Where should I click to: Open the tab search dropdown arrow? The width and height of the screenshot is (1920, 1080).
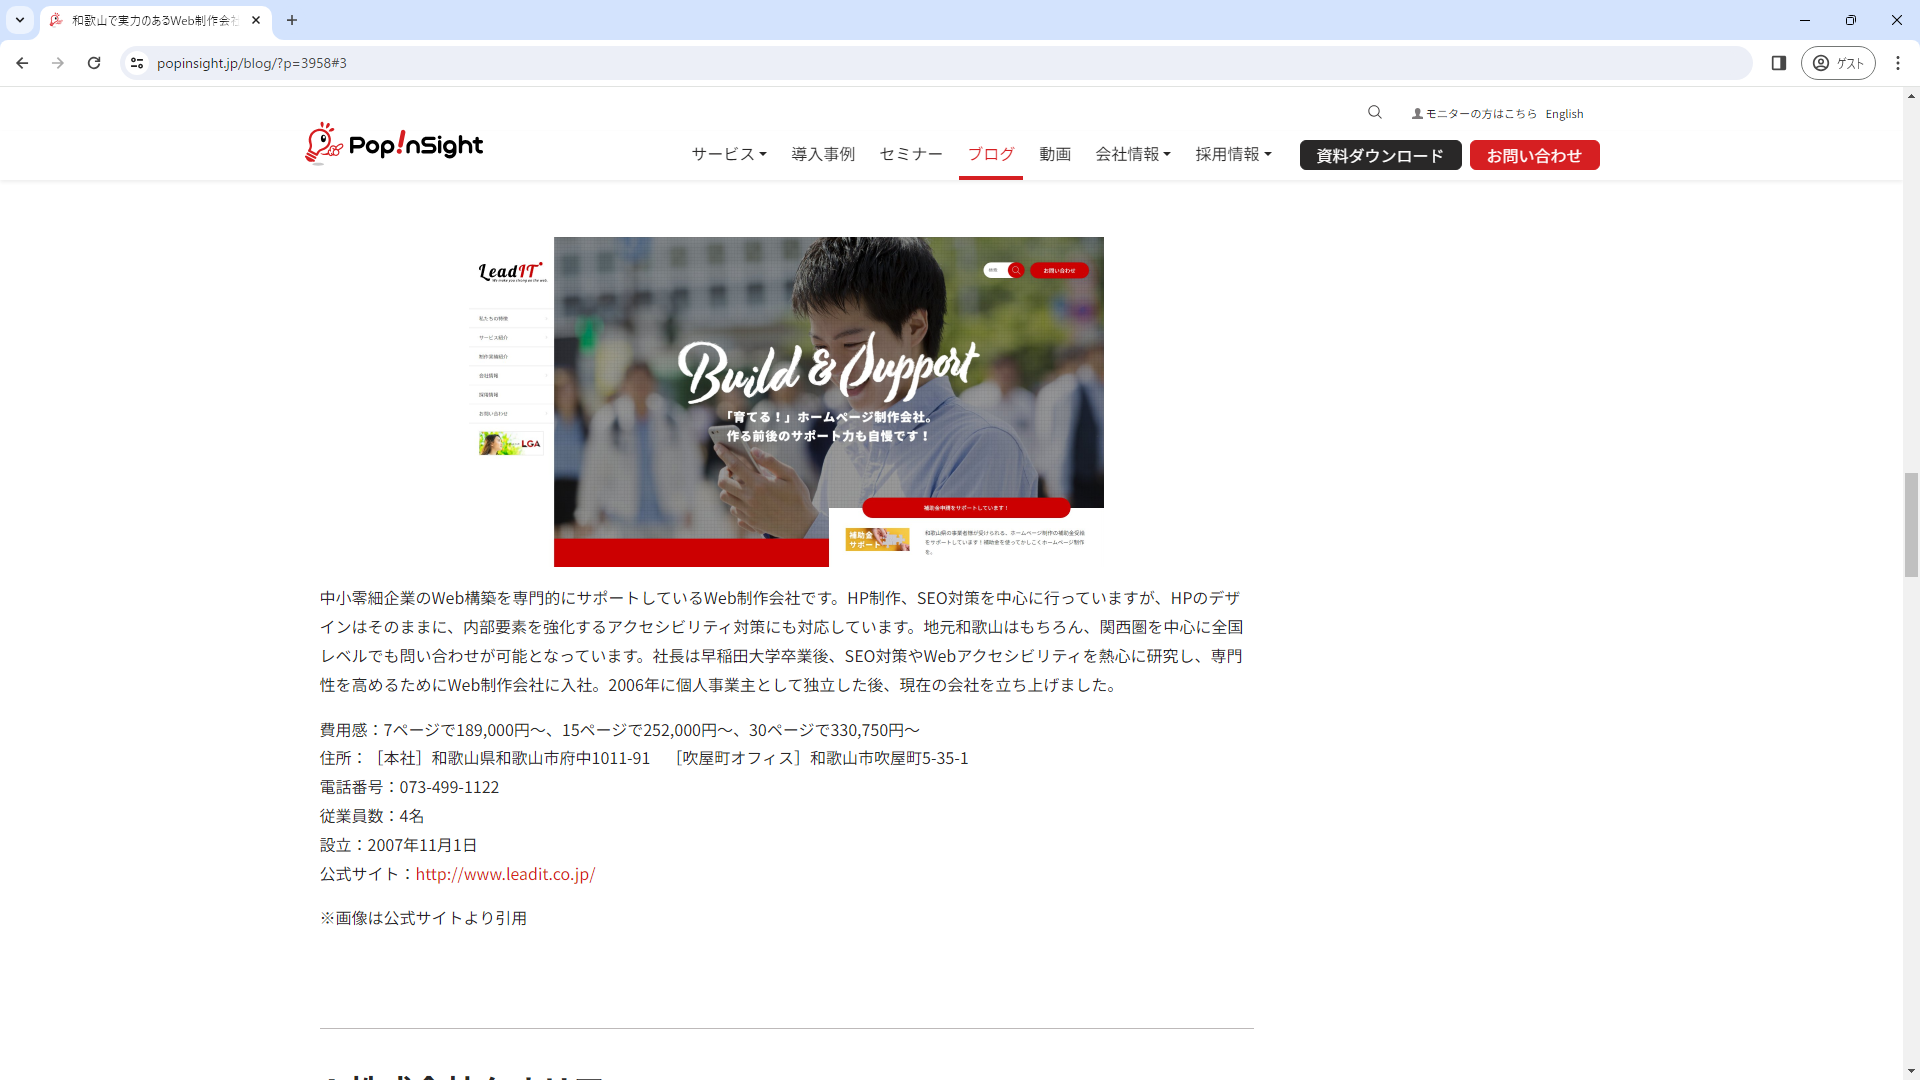point(20,20)
